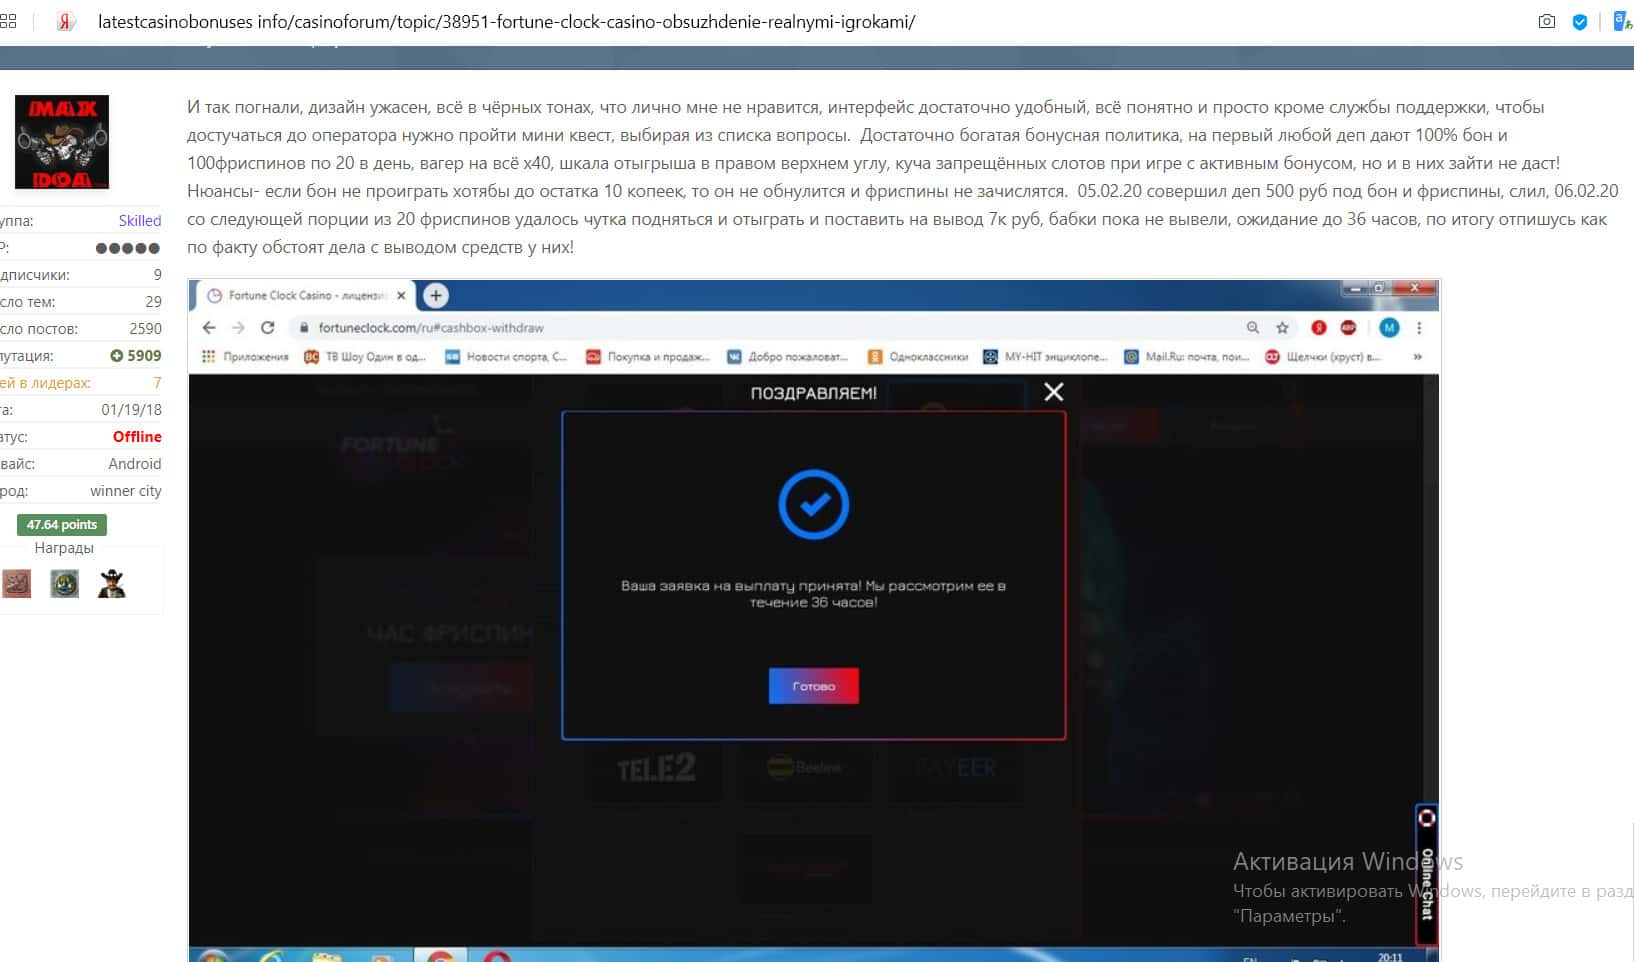The image size is (1634, 962).
Task: Click the green reputation plus icon
Action: coord(117,355)
